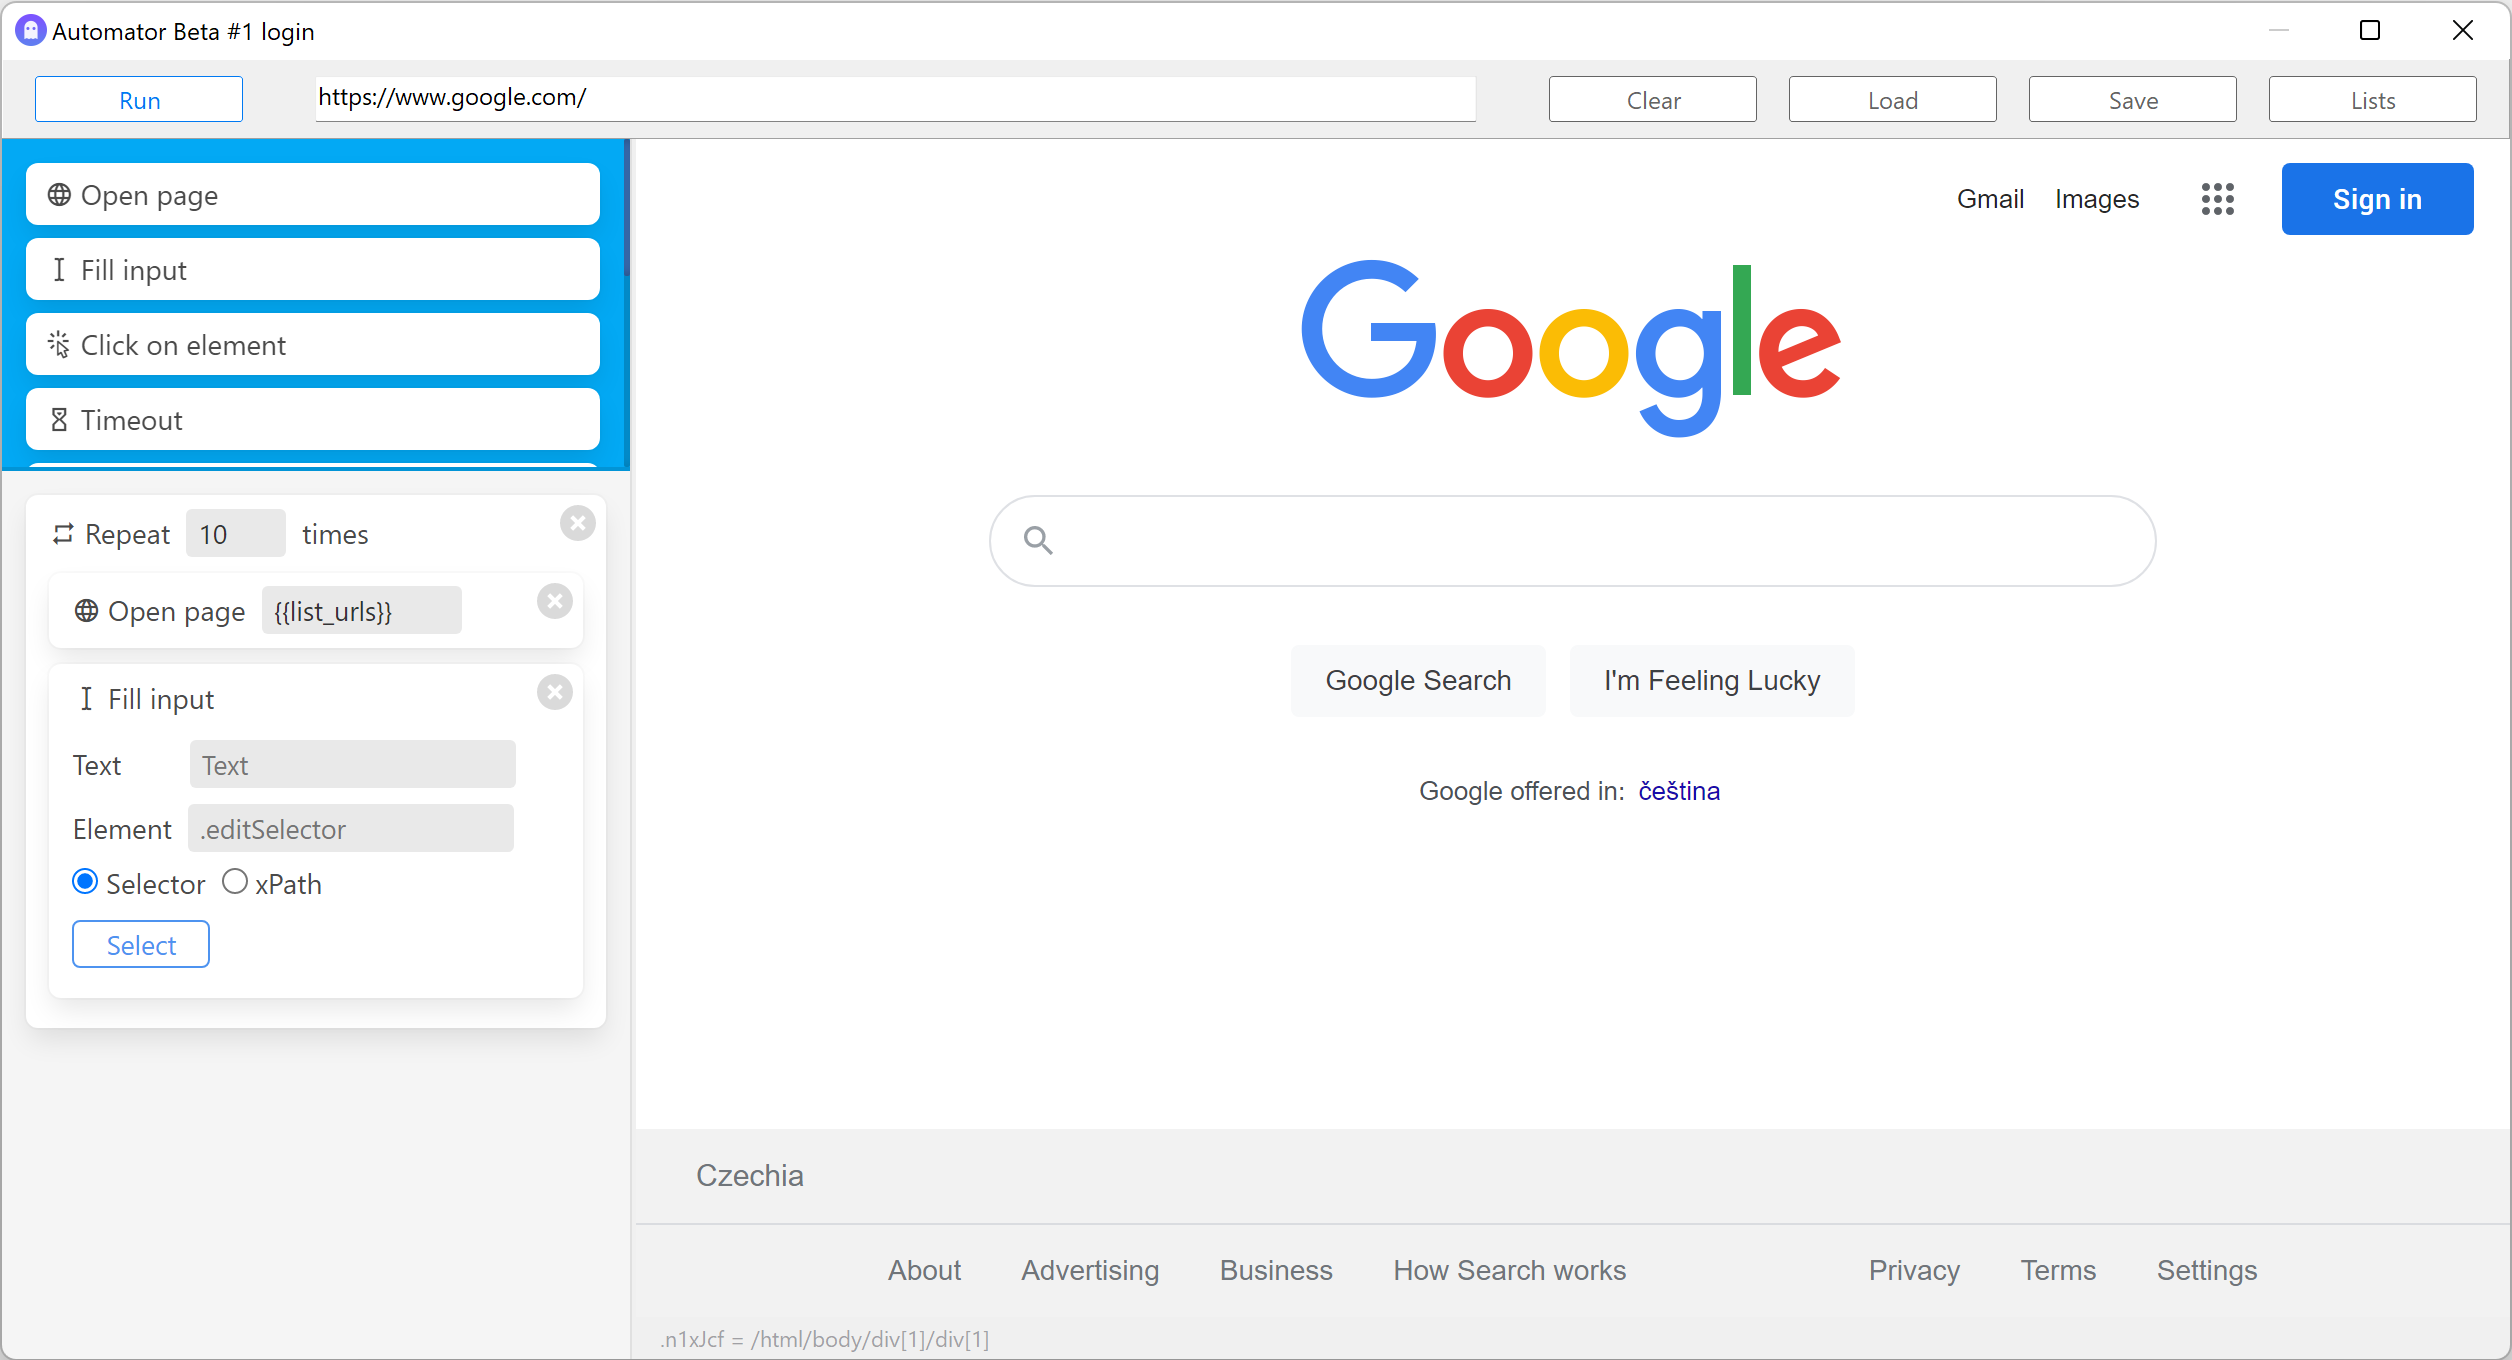Click the Automator app icon in the title bar

tap(31, 31)
